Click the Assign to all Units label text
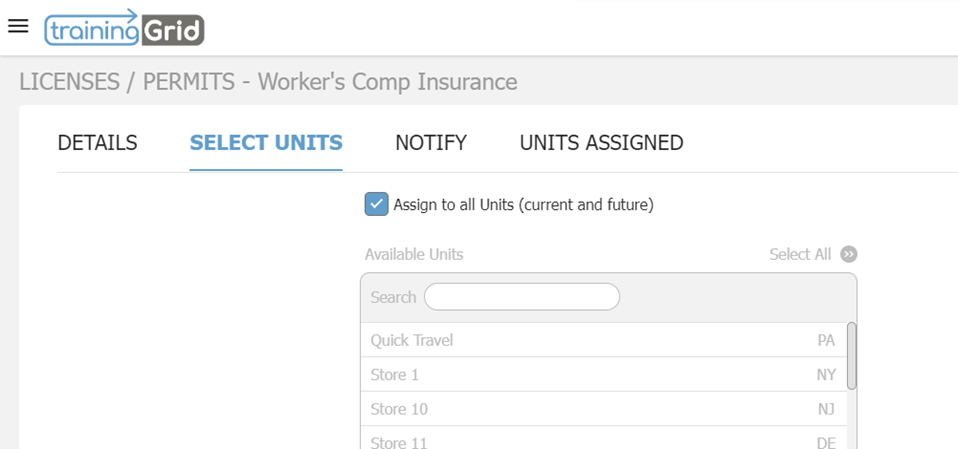 [523, 204]
